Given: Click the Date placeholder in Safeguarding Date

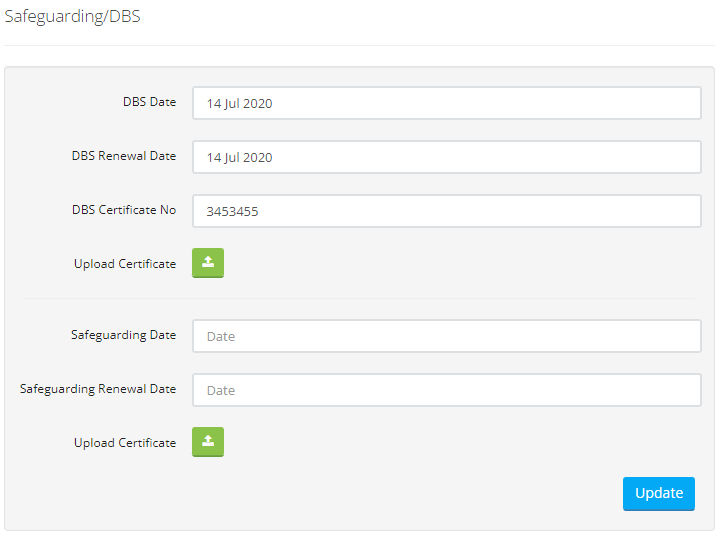Looking at the screenshot, I should [x=221, y=337].
